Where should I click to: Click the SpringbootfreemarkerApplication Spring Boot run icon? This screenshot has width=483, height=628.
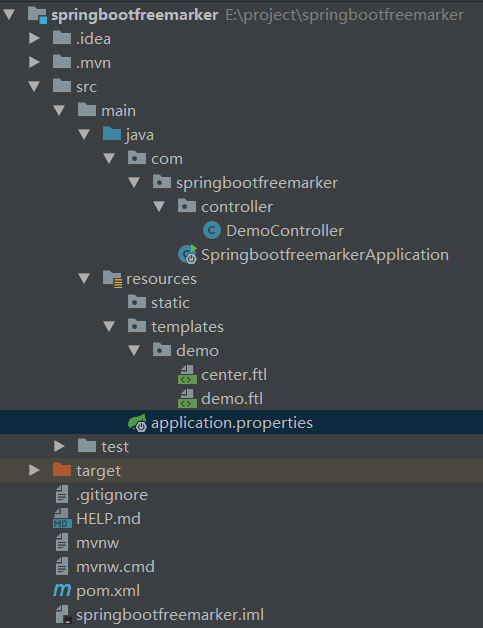pyautogui.click(x=187, y=254)
